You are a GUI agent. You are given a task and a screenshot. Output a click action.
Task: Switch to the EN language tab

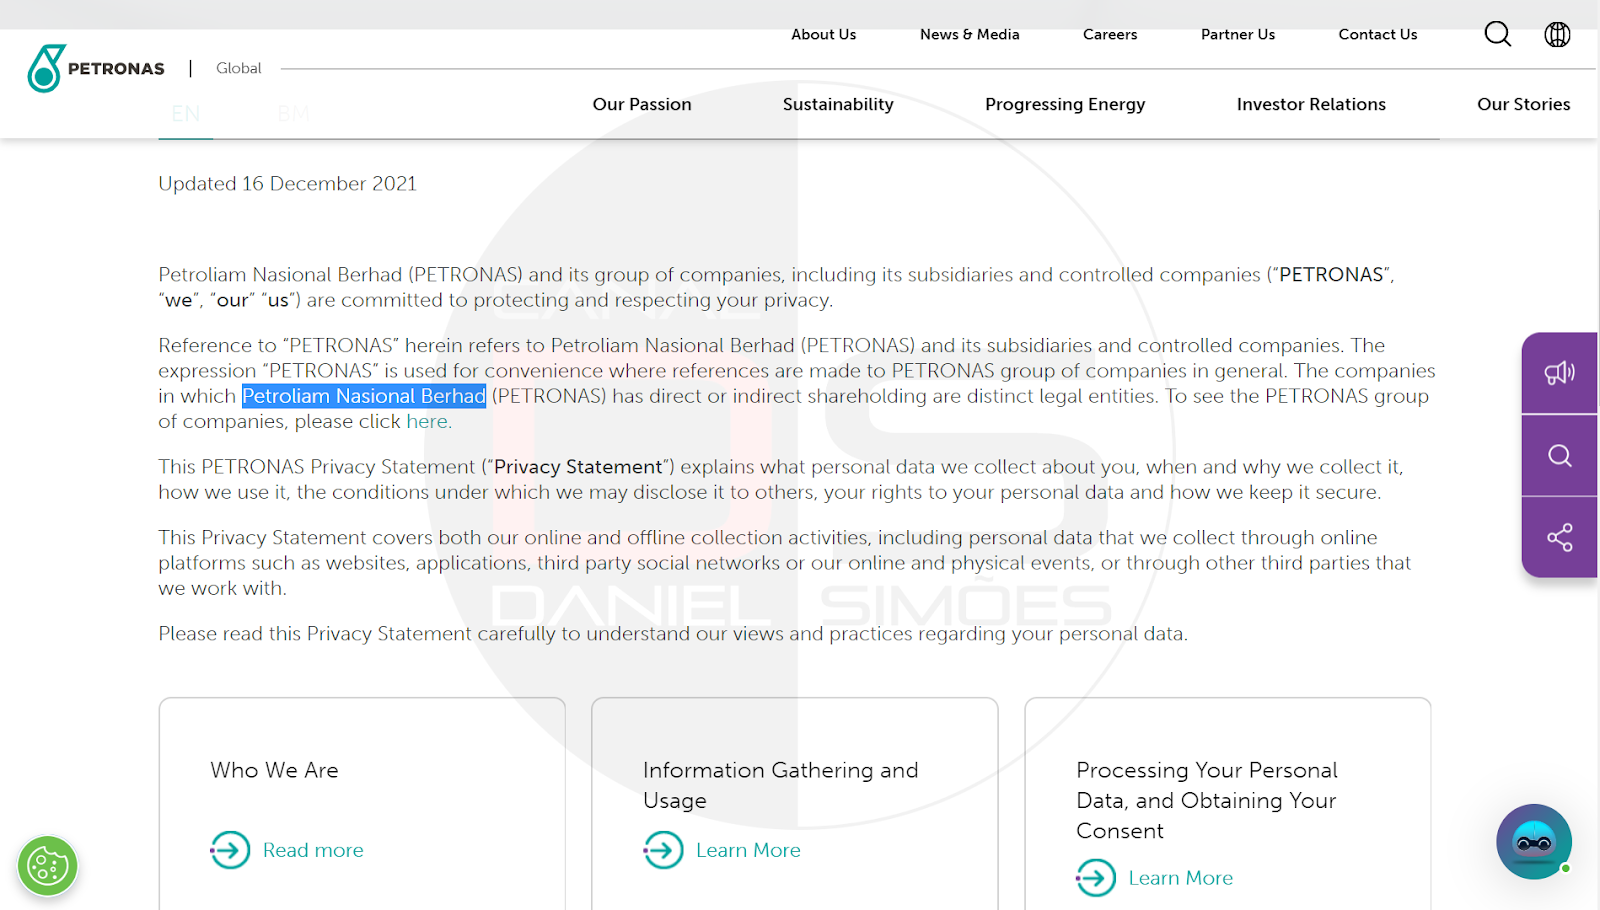pyautogui.click(x=186, y=114)
